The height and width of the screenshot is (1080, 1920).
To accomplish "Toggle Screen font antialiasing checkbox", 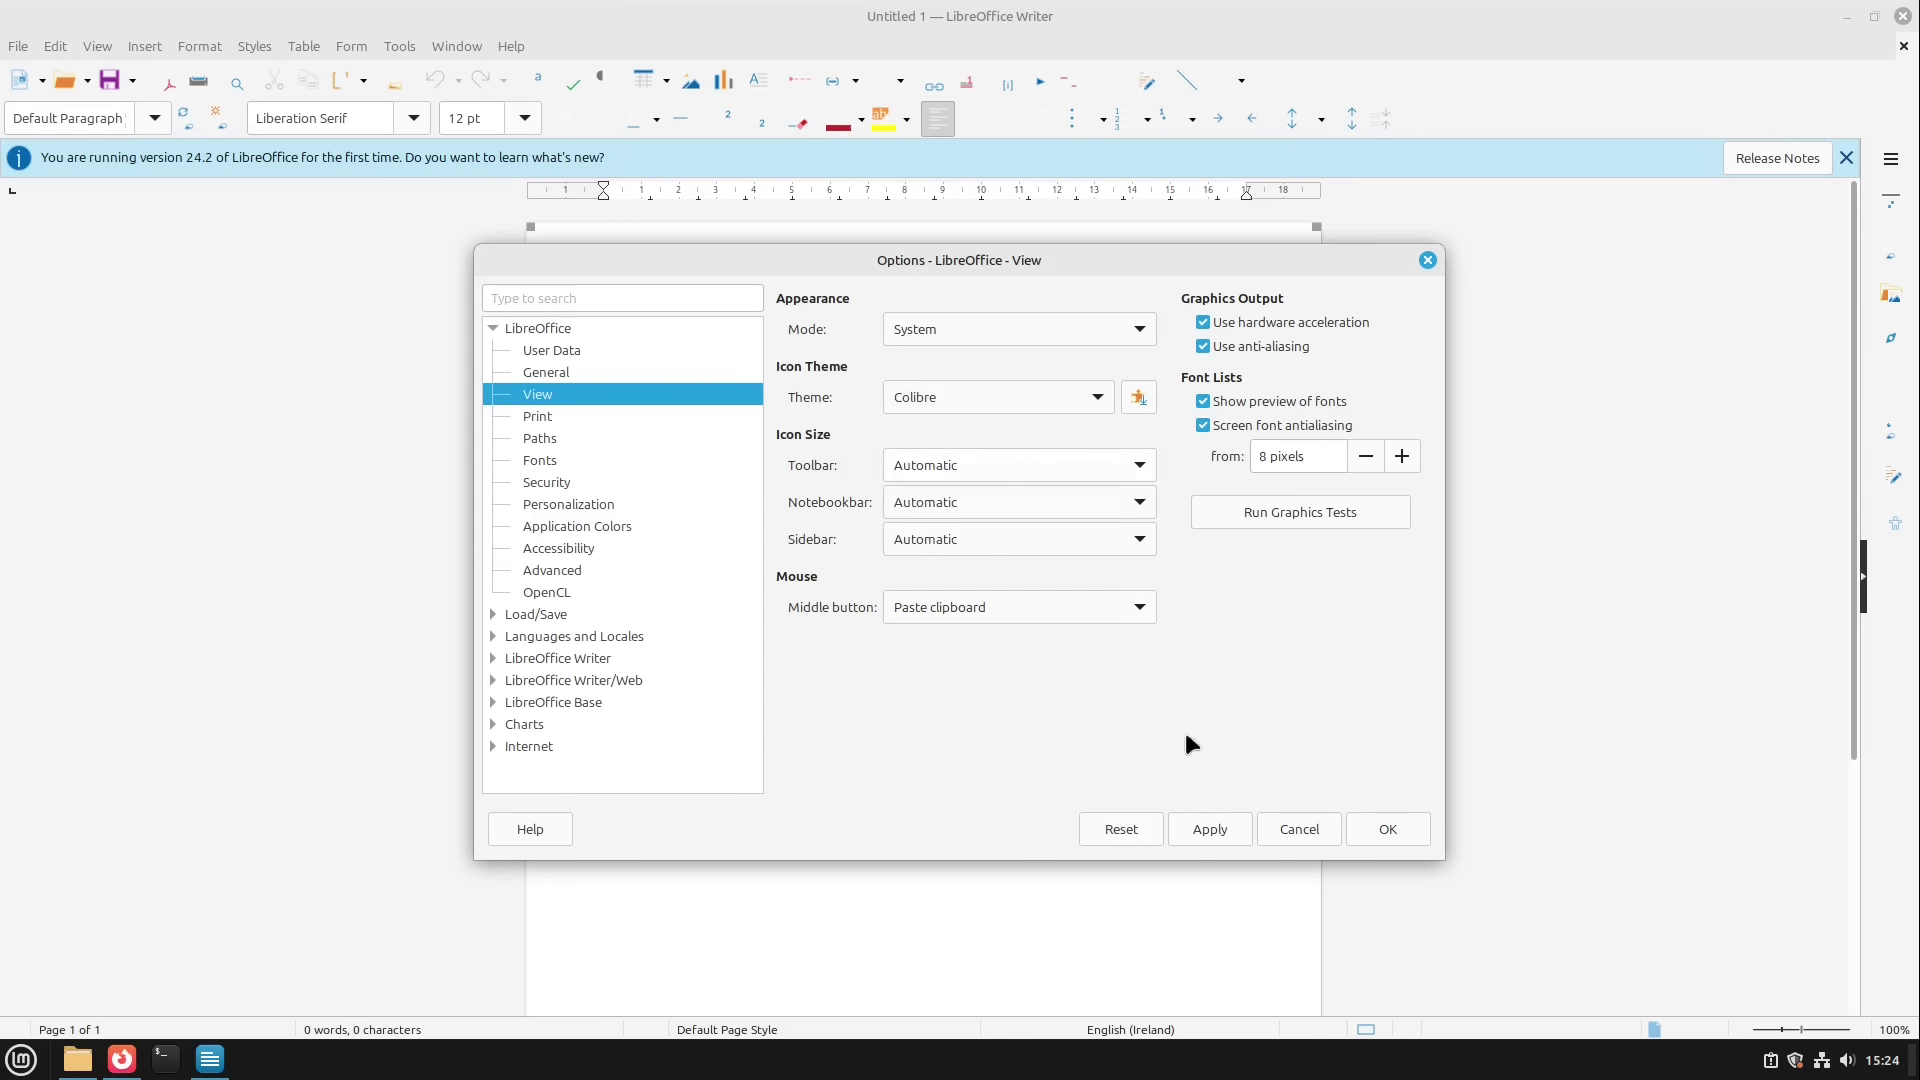I will (1203, 426).
